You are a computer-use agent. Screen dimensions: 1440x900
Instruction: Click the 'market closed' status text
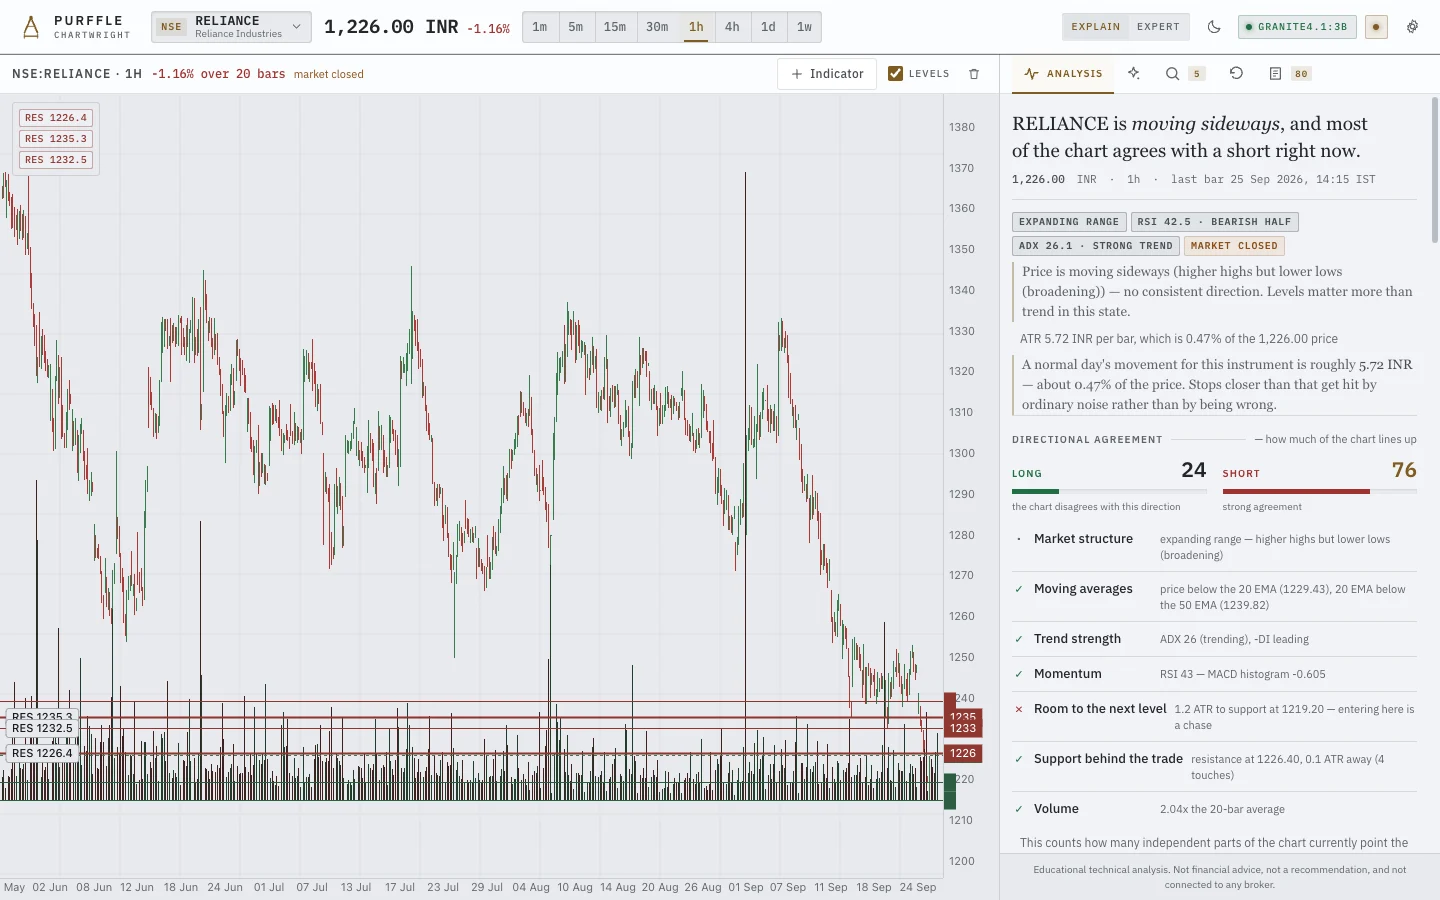[329, 74]
